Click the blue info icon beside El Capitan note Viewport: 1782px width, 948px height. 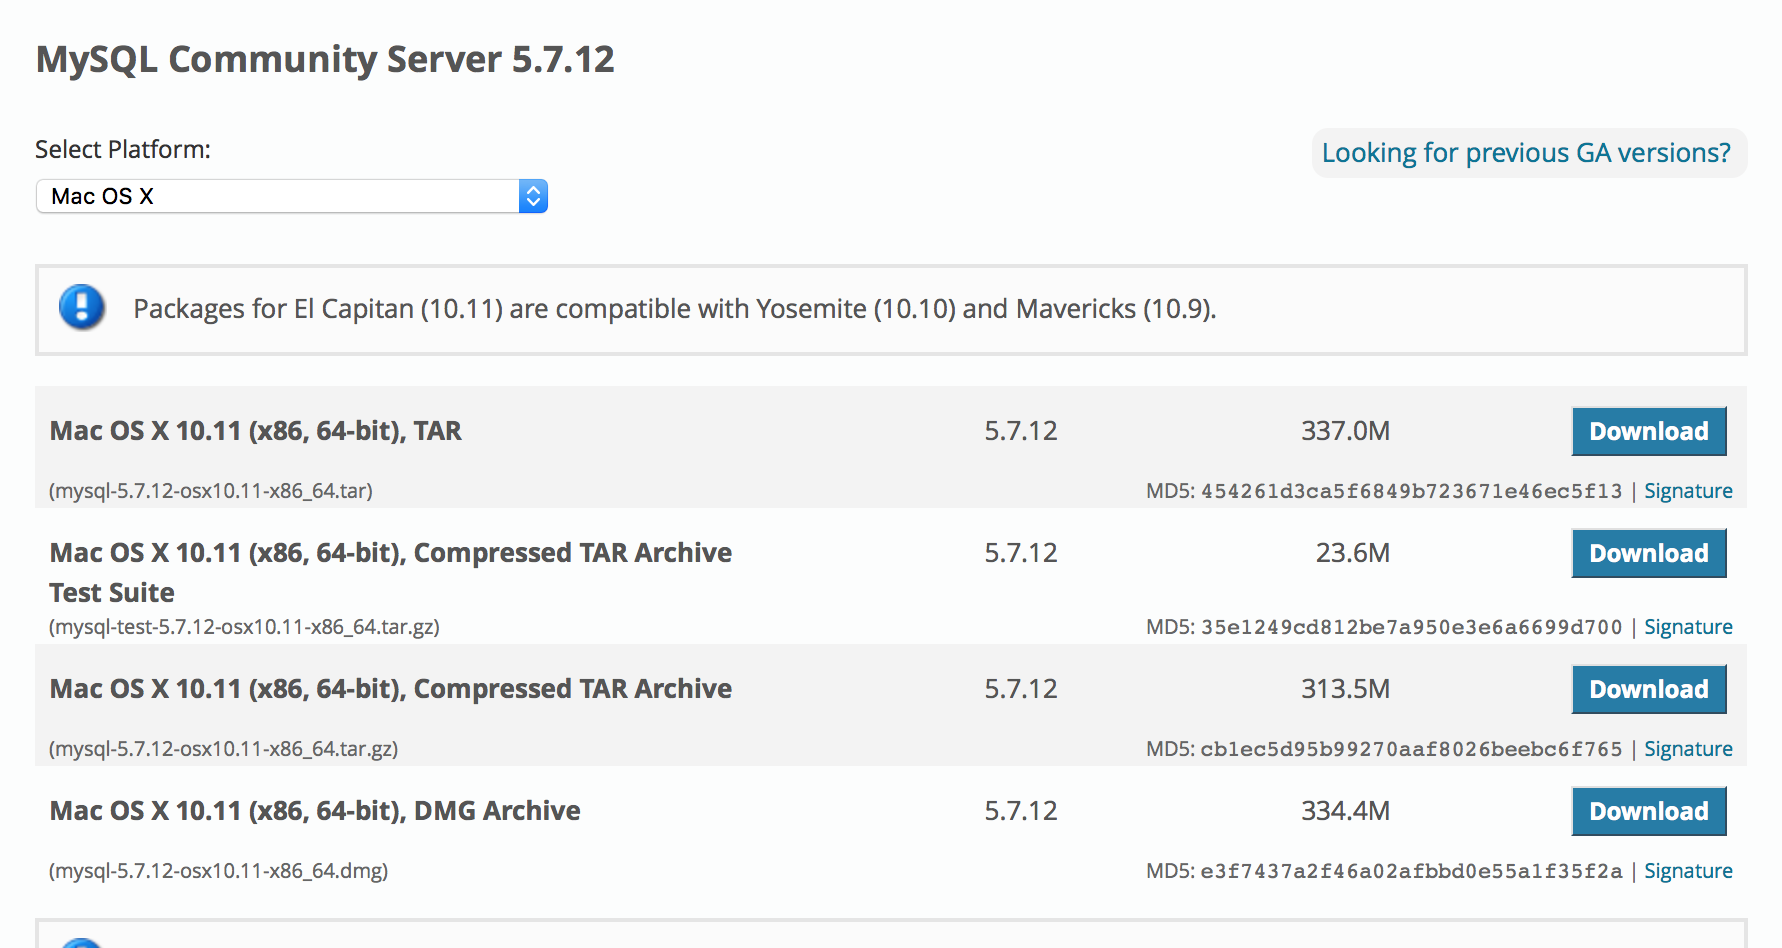click(82, 307)
